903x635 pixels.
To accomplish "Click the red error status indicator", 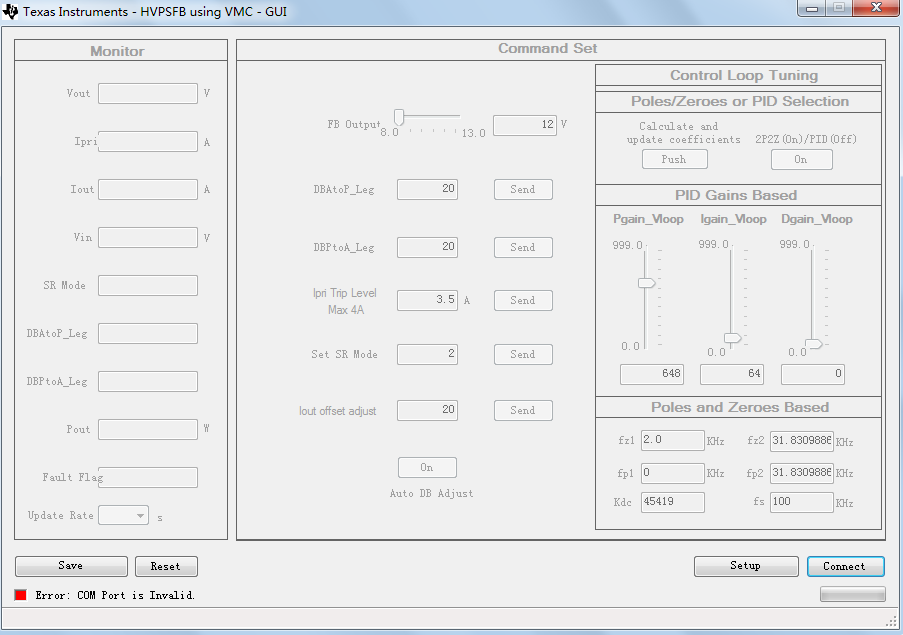I will point(21,595).
